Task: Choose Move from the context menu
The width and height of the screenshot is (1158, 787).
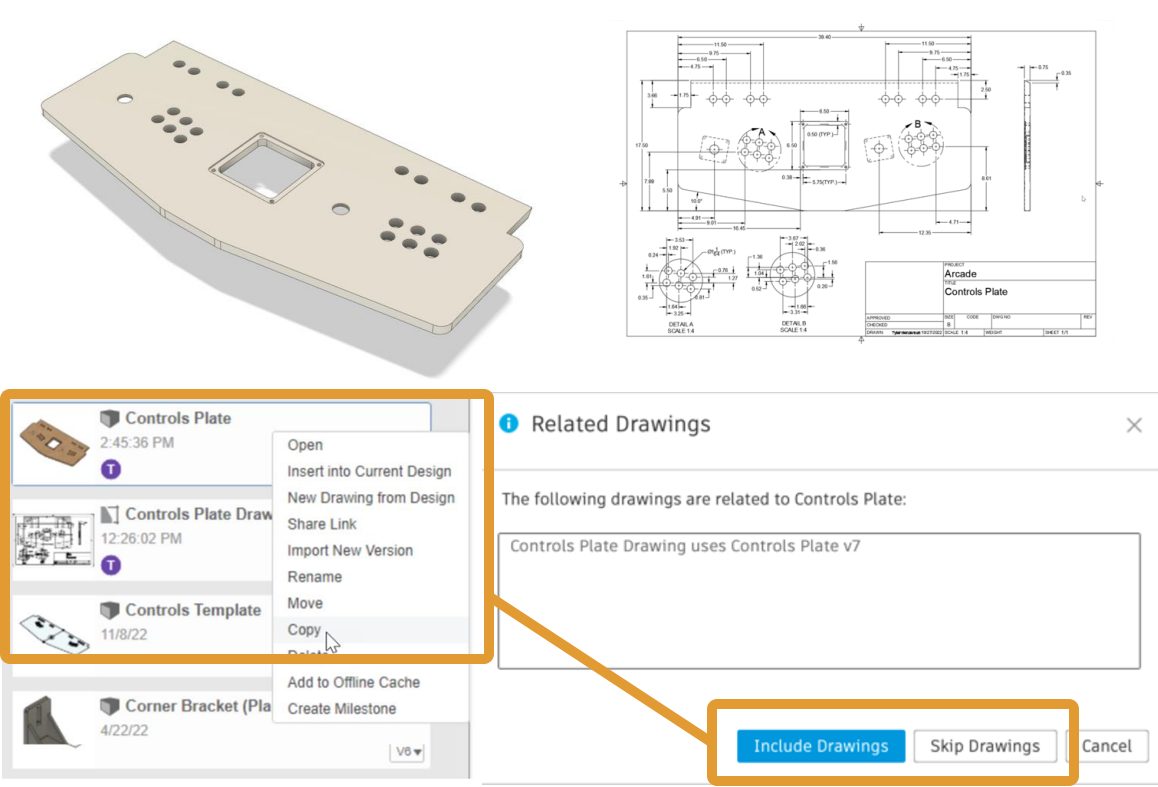Action: [x=305, y=603]
